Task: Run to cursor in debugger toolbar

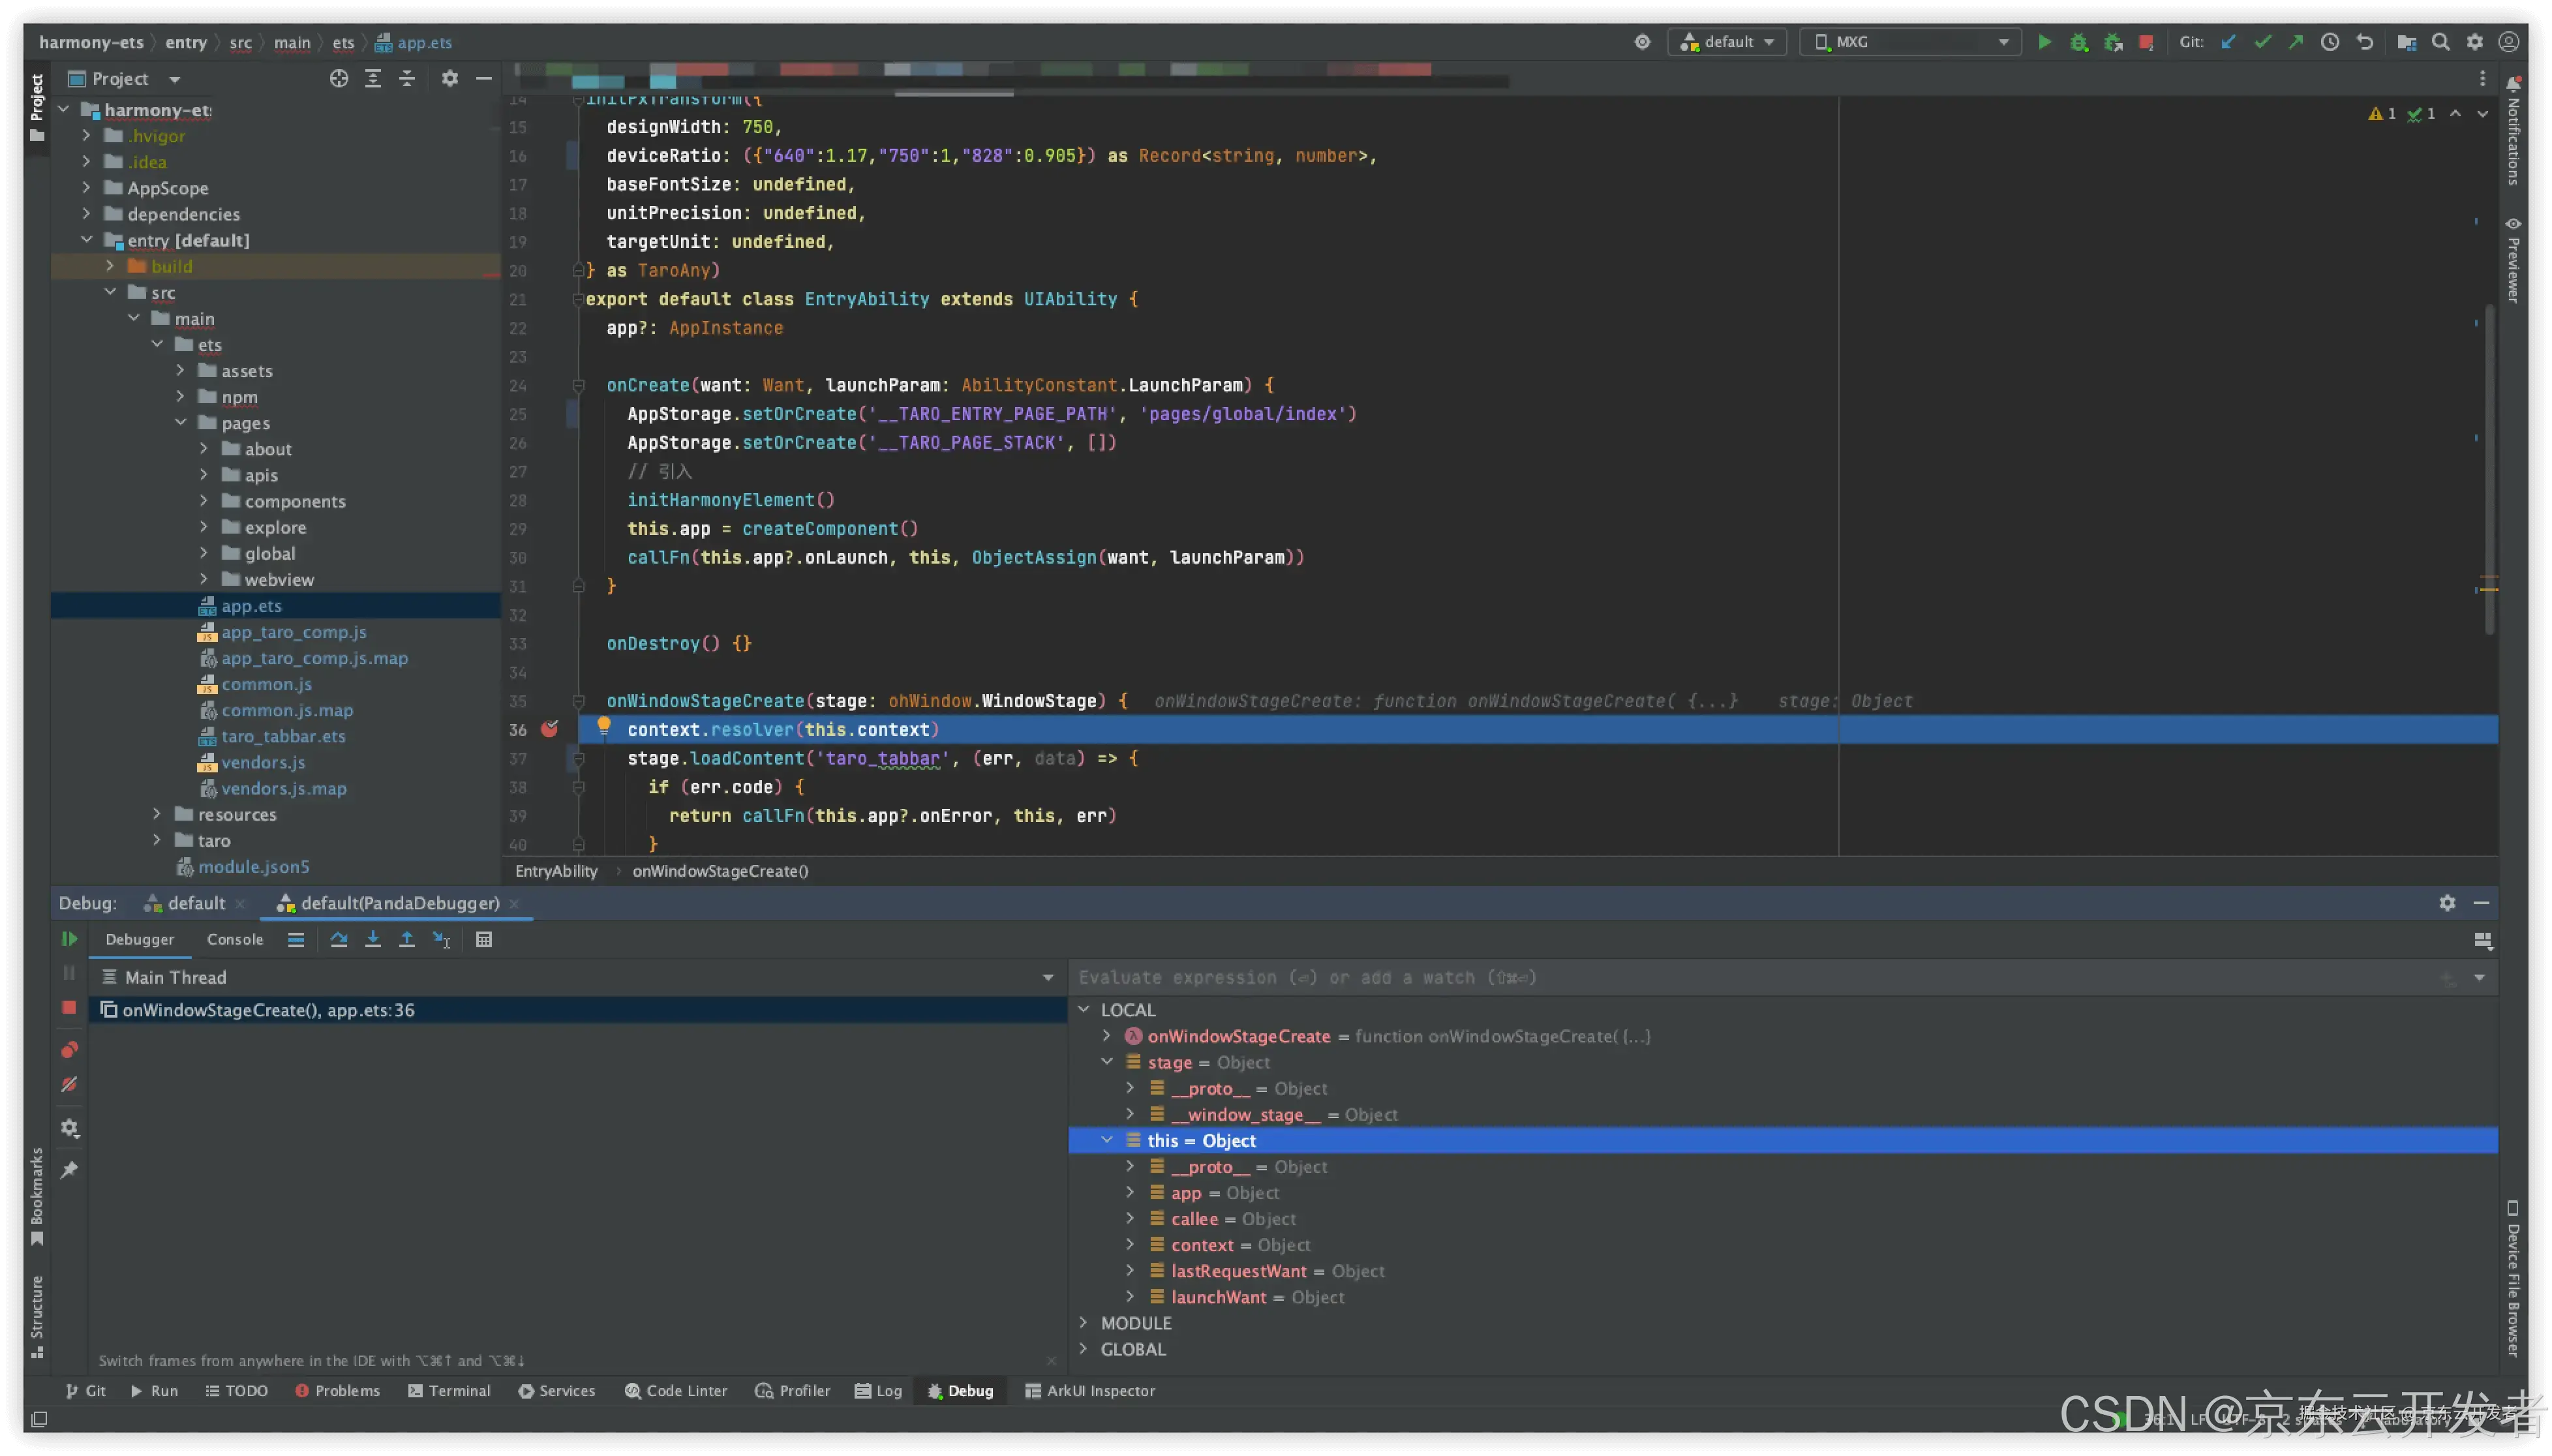Action: pyautogui.click(x=441, y=939)
